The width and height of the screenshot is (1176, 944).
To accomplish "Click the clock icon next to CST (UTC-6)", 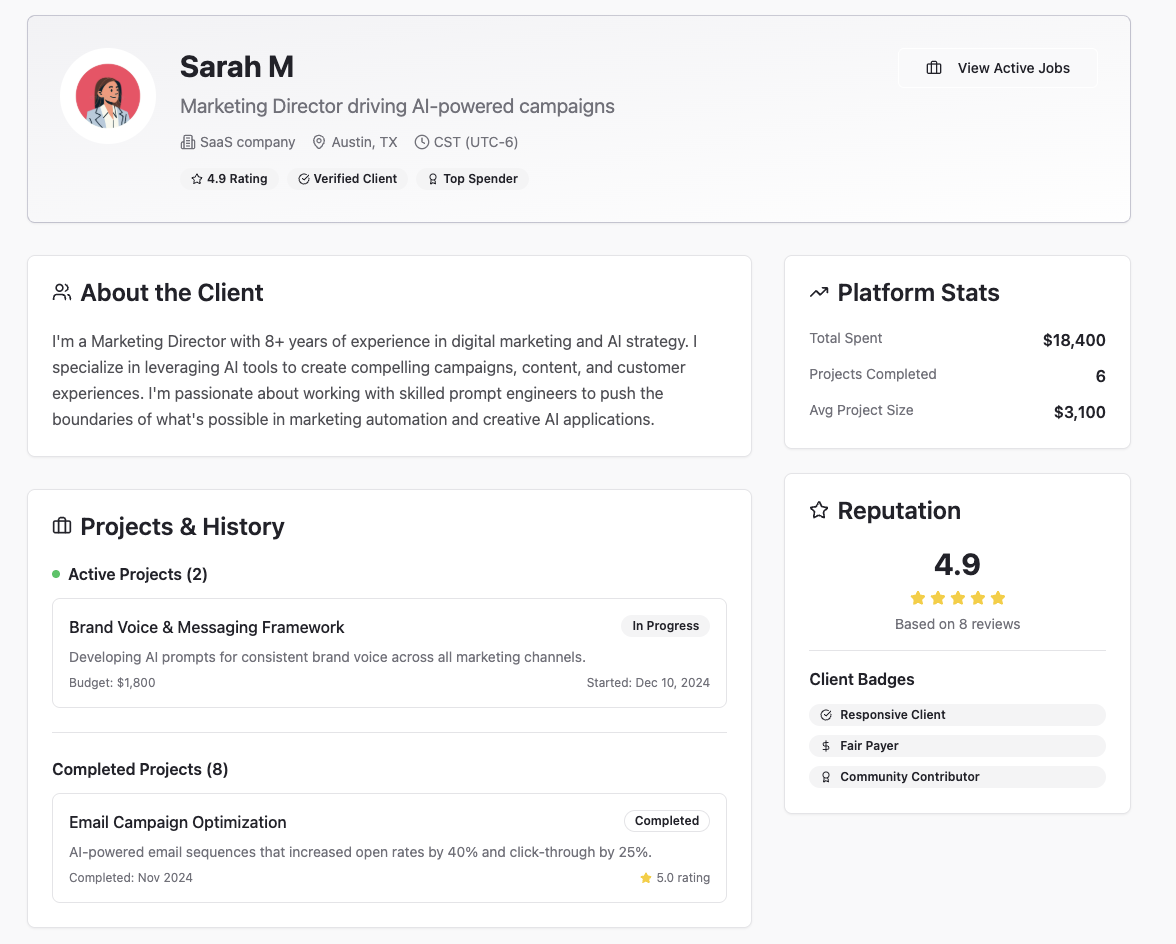I will click(x=423, y=142).
